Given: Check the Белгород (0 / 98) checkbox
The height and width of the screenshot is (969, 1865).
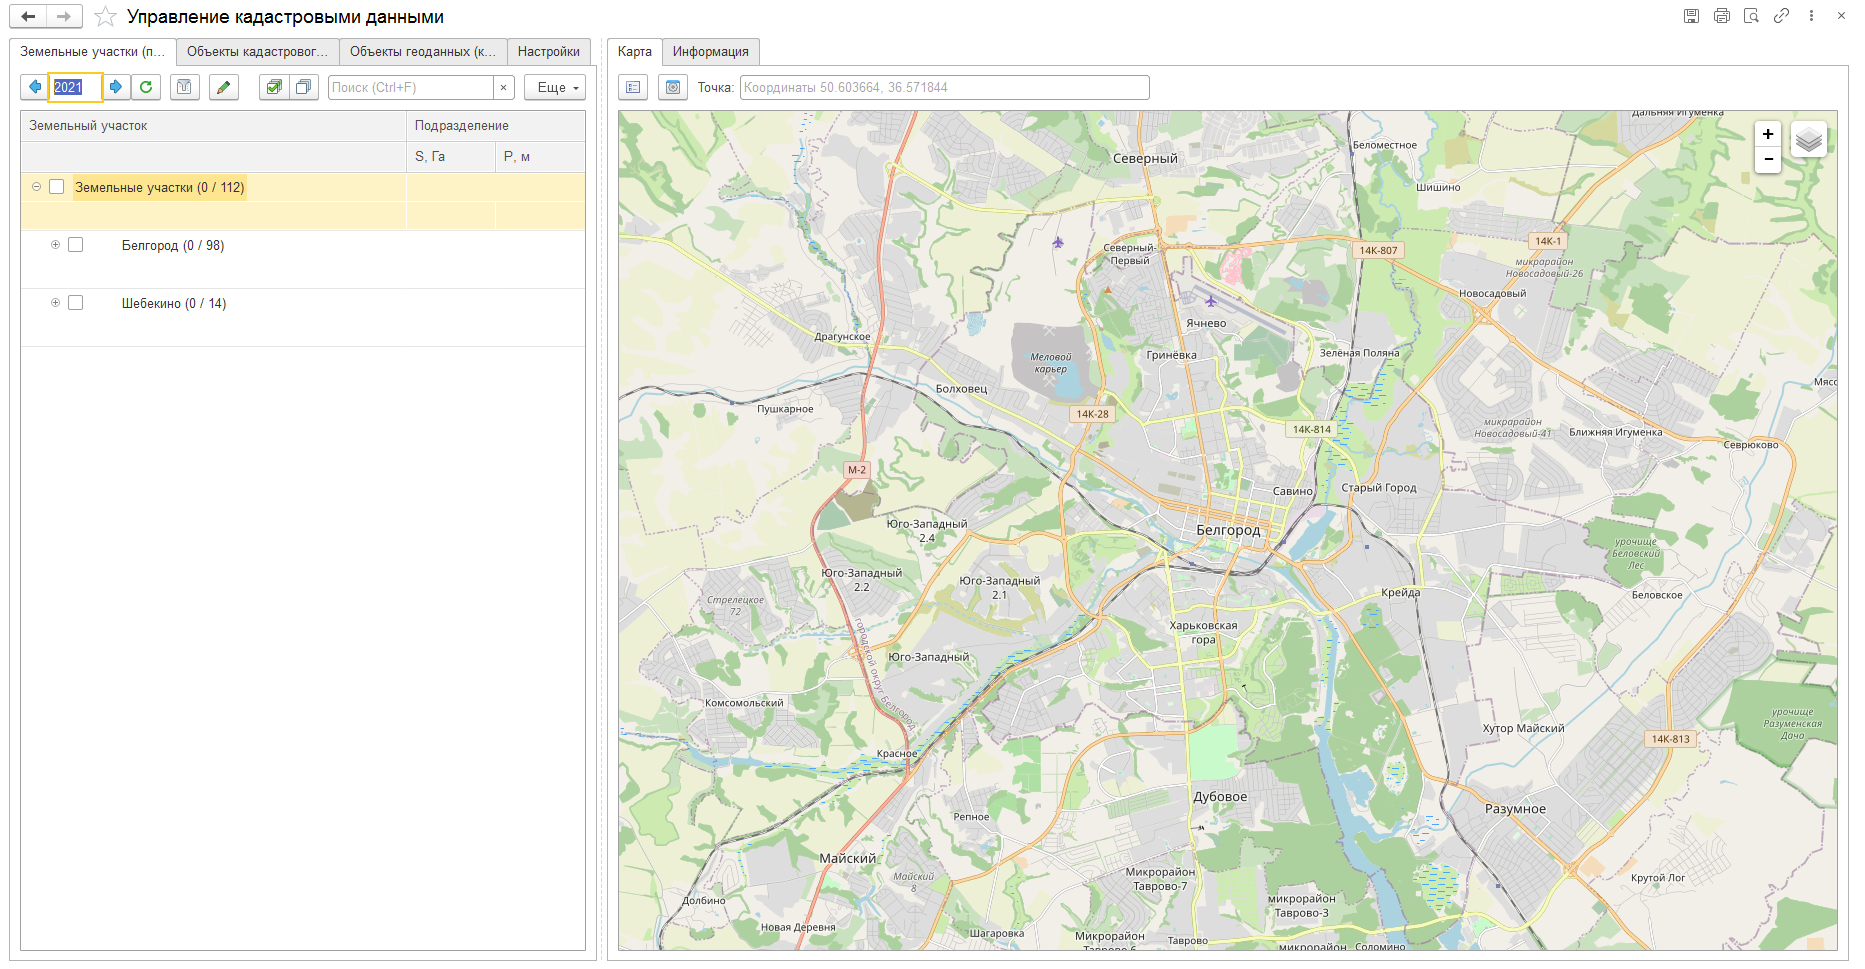Looking at the screenshot, I should (x=76, y=245).
